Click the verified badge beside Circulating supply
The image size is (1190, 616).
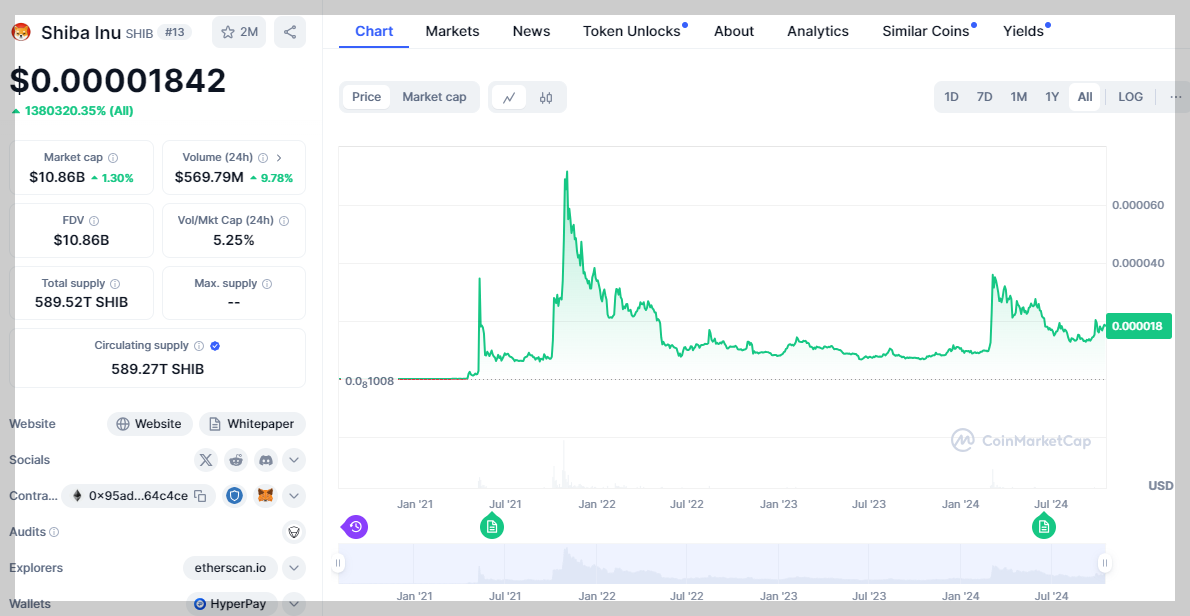[x=215, y=346]
